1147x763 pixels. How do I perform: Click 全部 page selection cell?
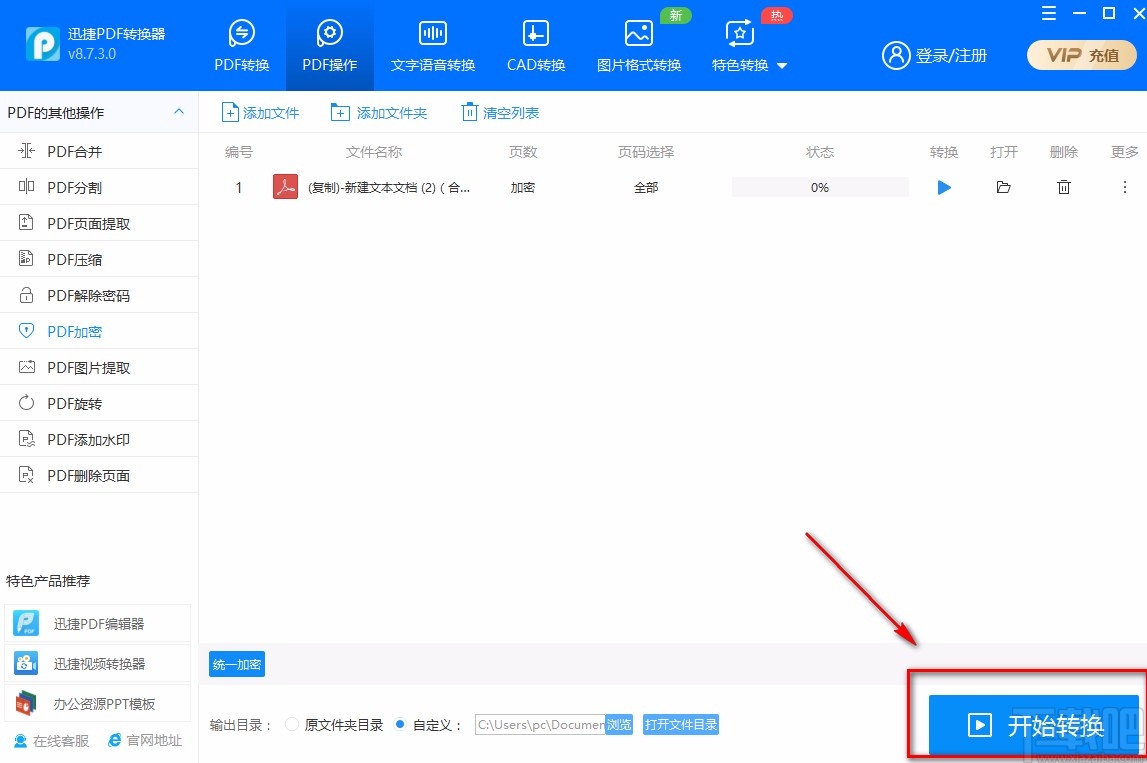click(x=646, y=187)
